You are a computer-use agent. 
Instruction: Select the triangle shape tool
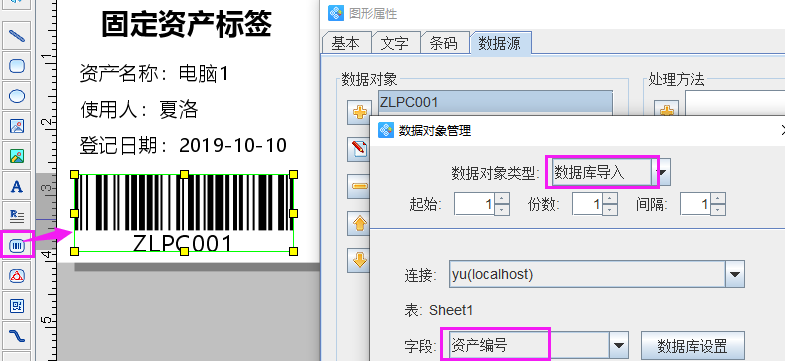17,275
